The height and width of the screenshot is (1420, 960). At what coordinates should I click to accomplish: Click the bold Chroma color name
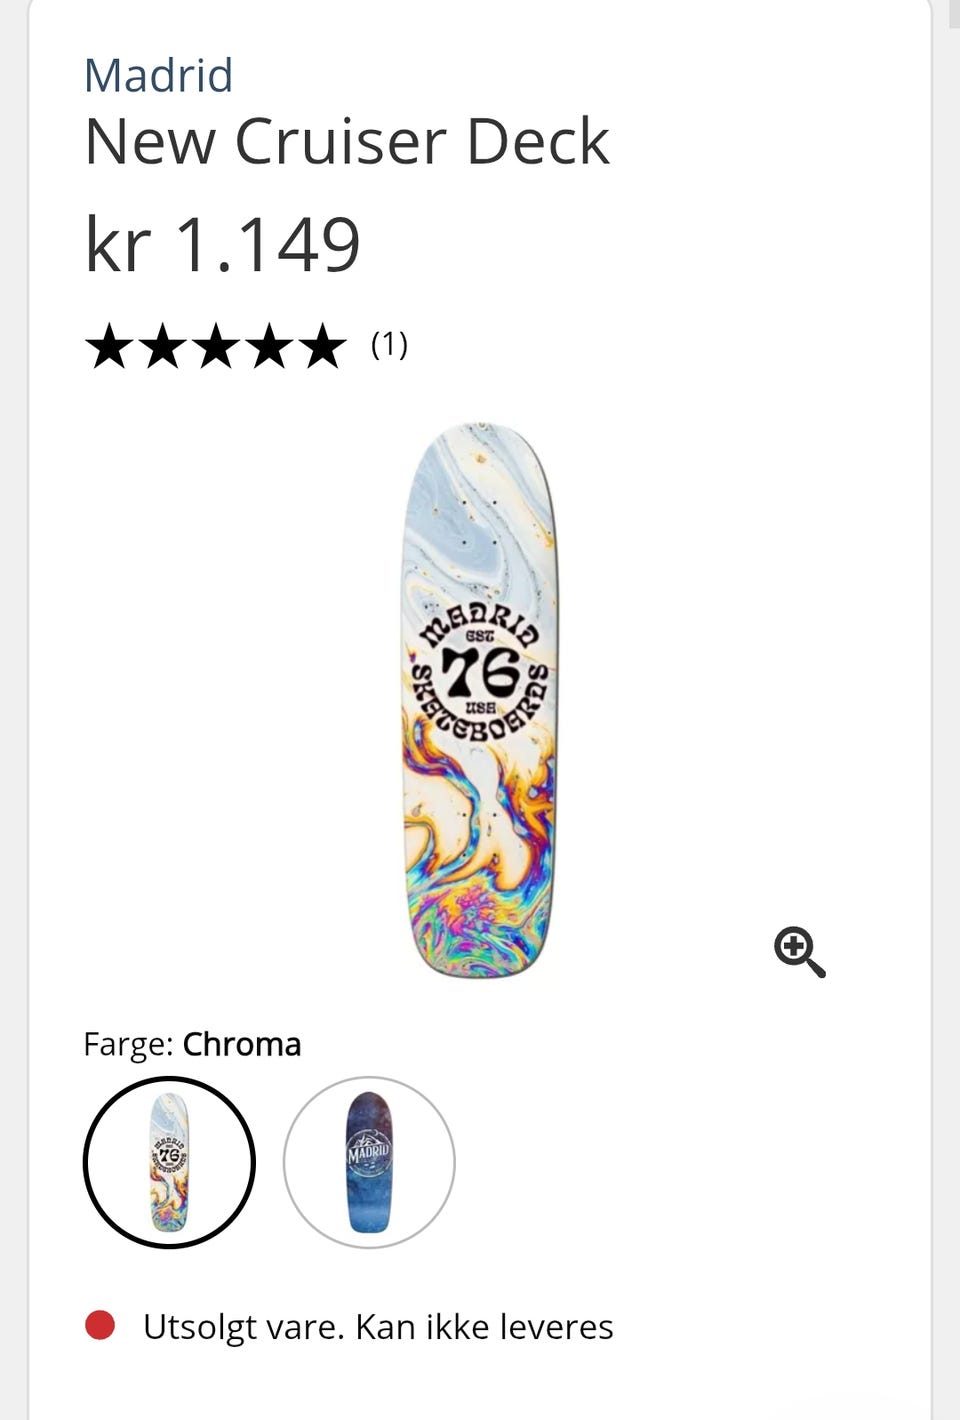click(x=241, y=1044)
